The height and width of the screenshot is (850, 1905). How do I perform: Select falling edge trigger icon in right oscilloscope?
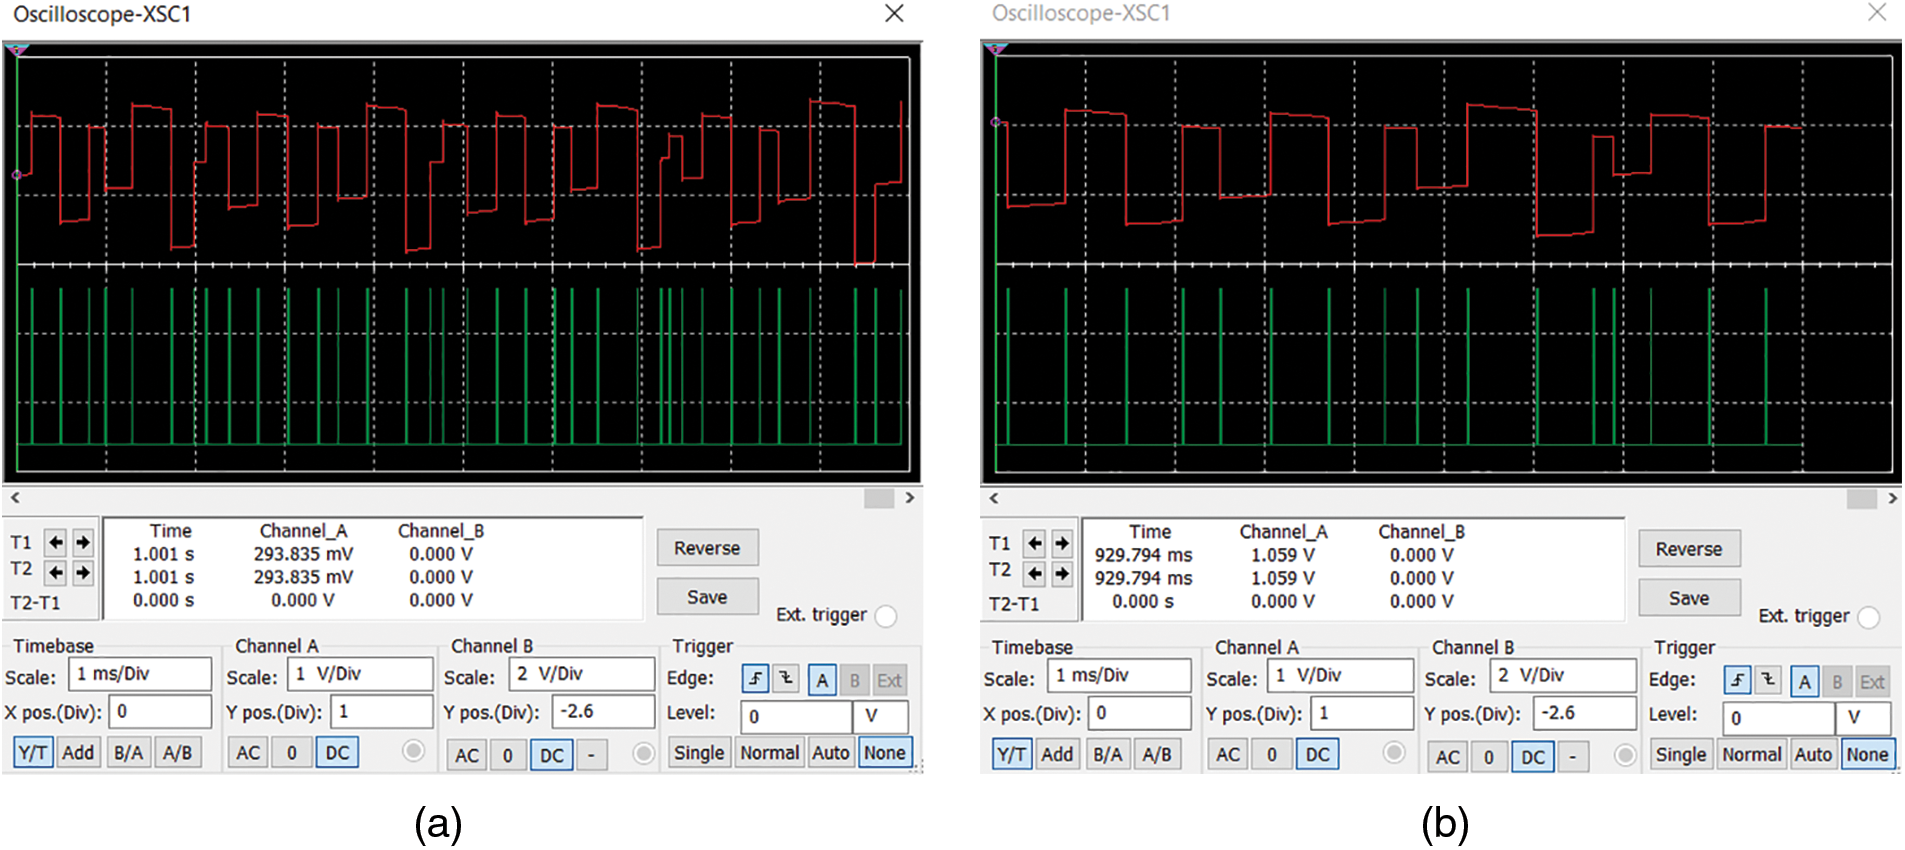1768,681
